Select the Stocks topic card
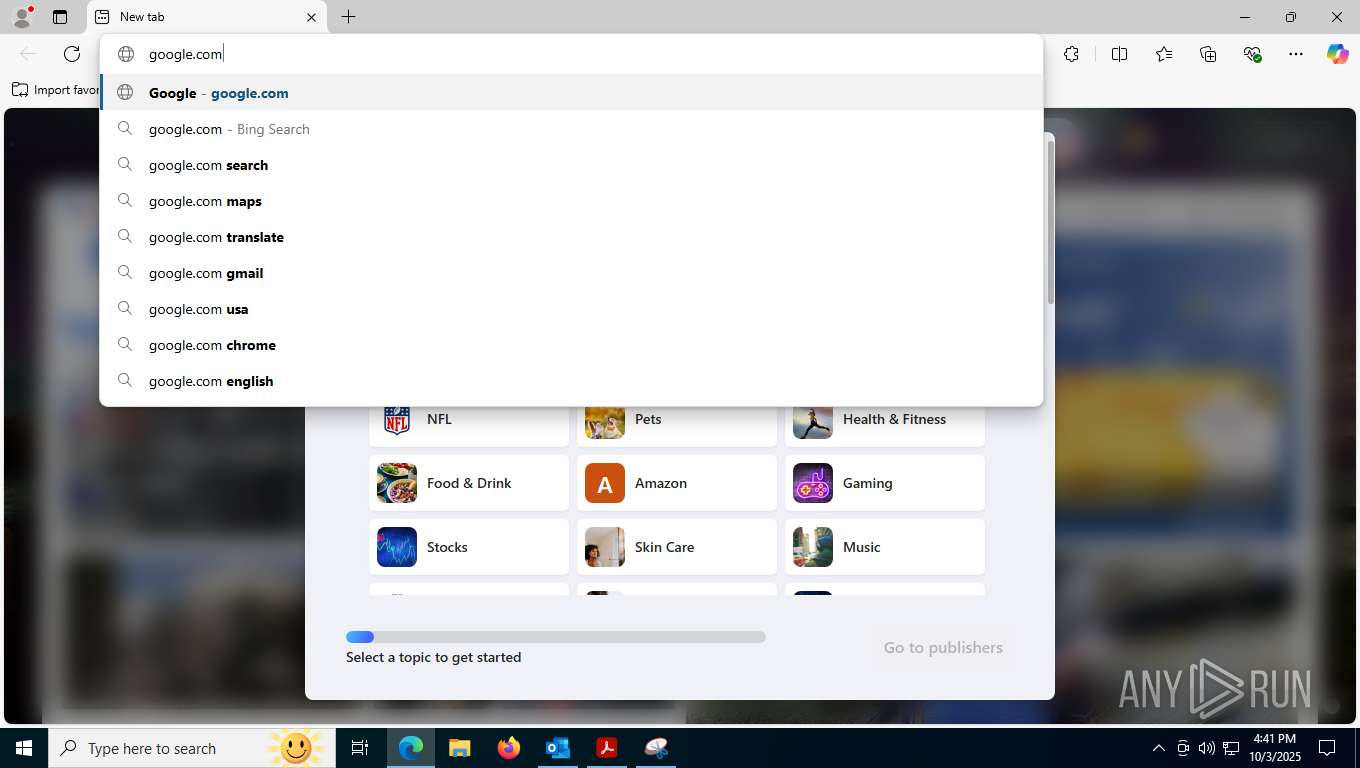Image resolution: width=1360 pixels, height=768 pixels. [469, 547]
